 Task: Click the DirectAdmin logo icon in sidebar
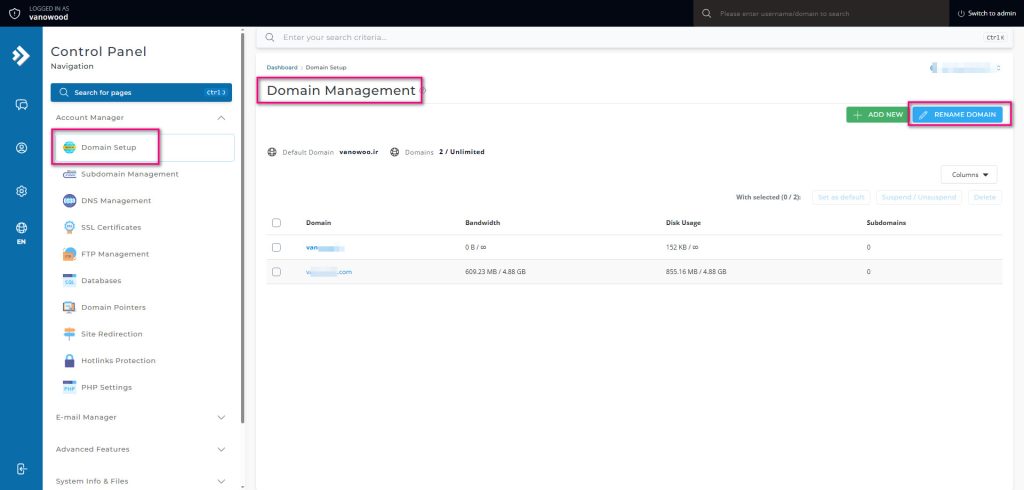click(21, 56)
